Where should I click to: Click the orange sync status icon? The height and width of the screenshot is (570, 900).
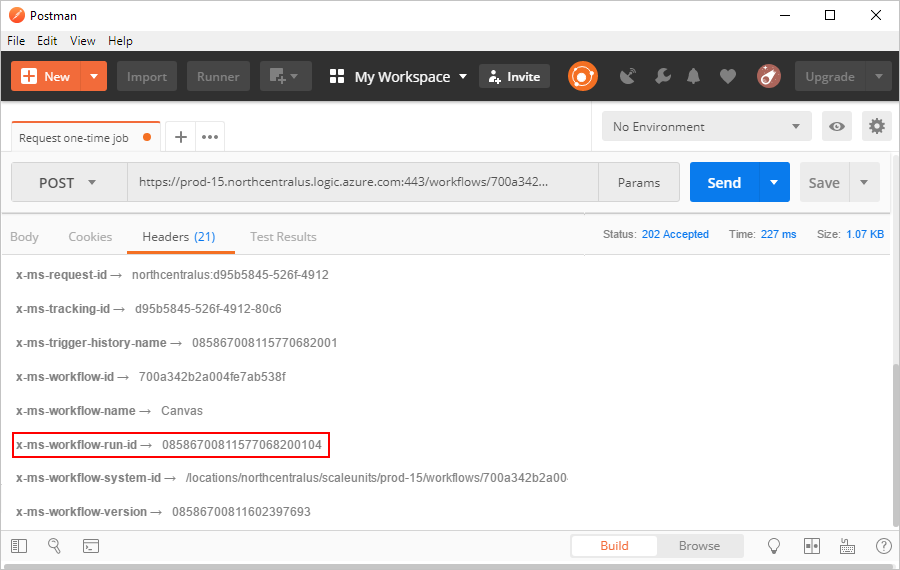[583, 76]
